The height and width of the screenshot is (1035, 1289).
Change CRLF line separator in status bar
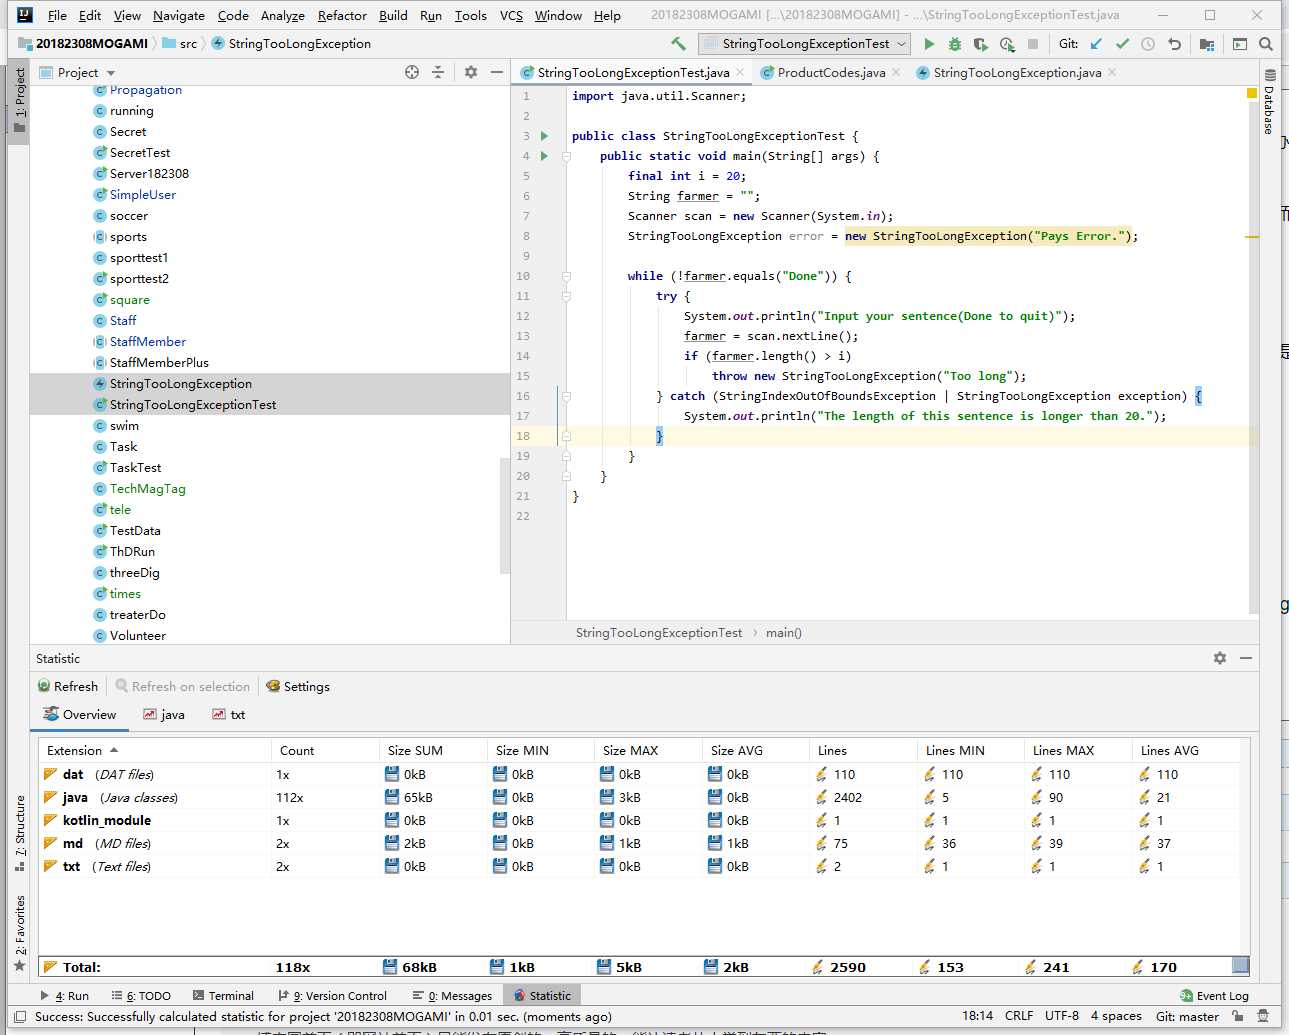tap(1019, 1015)
